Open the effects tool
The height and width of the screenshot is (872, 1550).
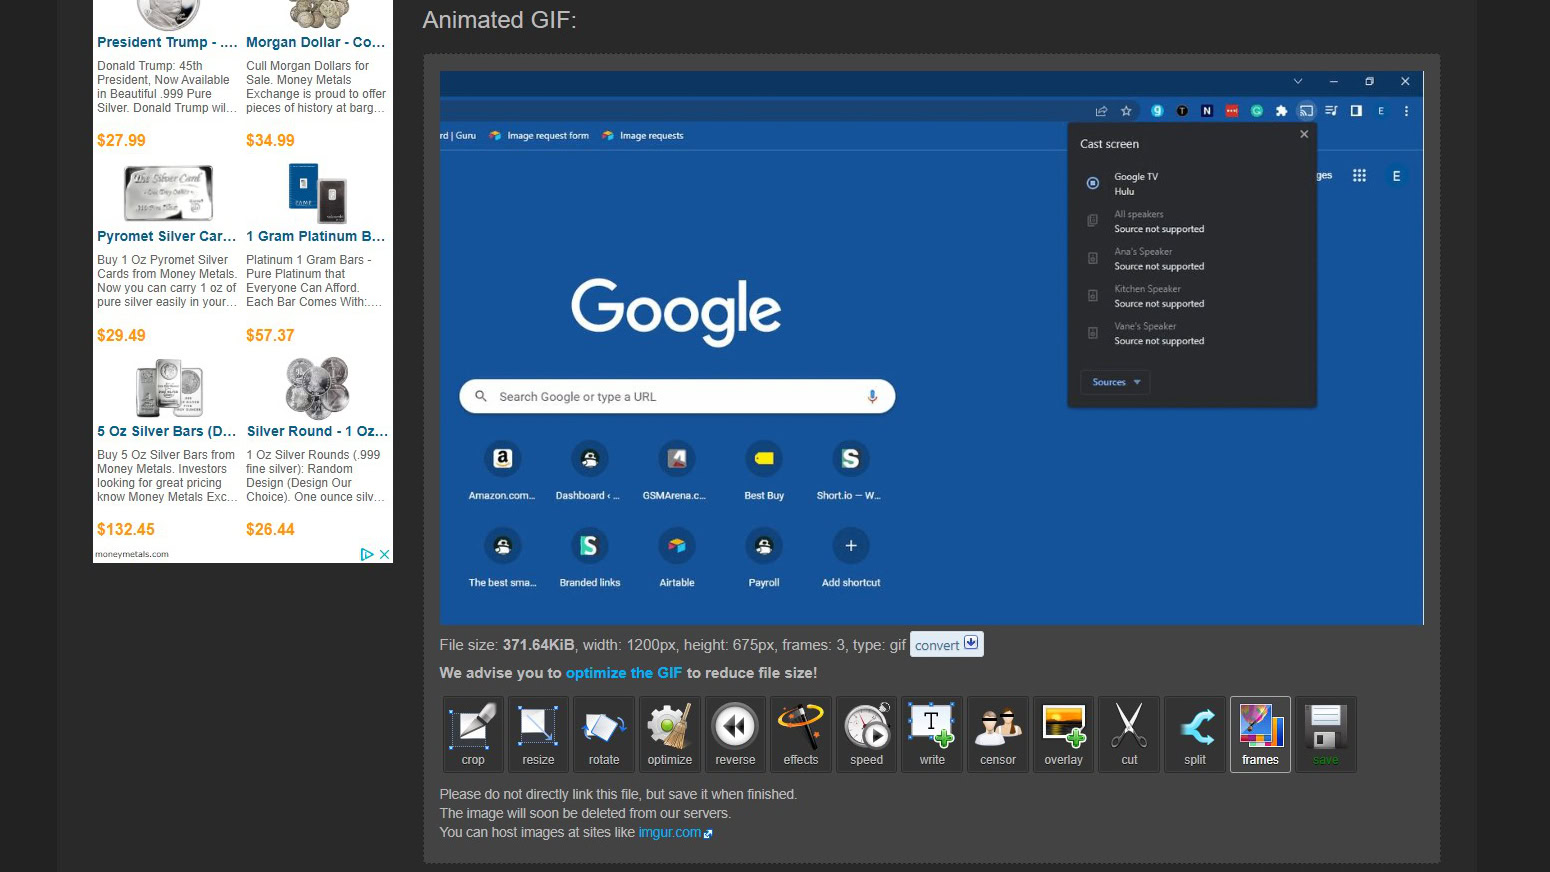(x=801, y=734)
